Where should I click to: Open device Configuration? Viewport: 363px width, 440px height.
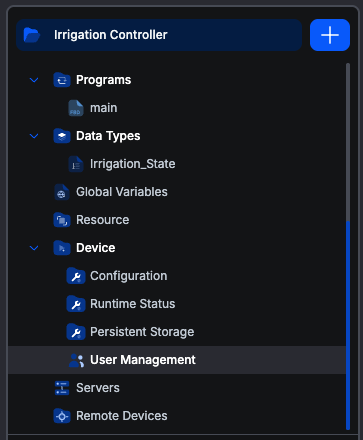pos(129,276)
